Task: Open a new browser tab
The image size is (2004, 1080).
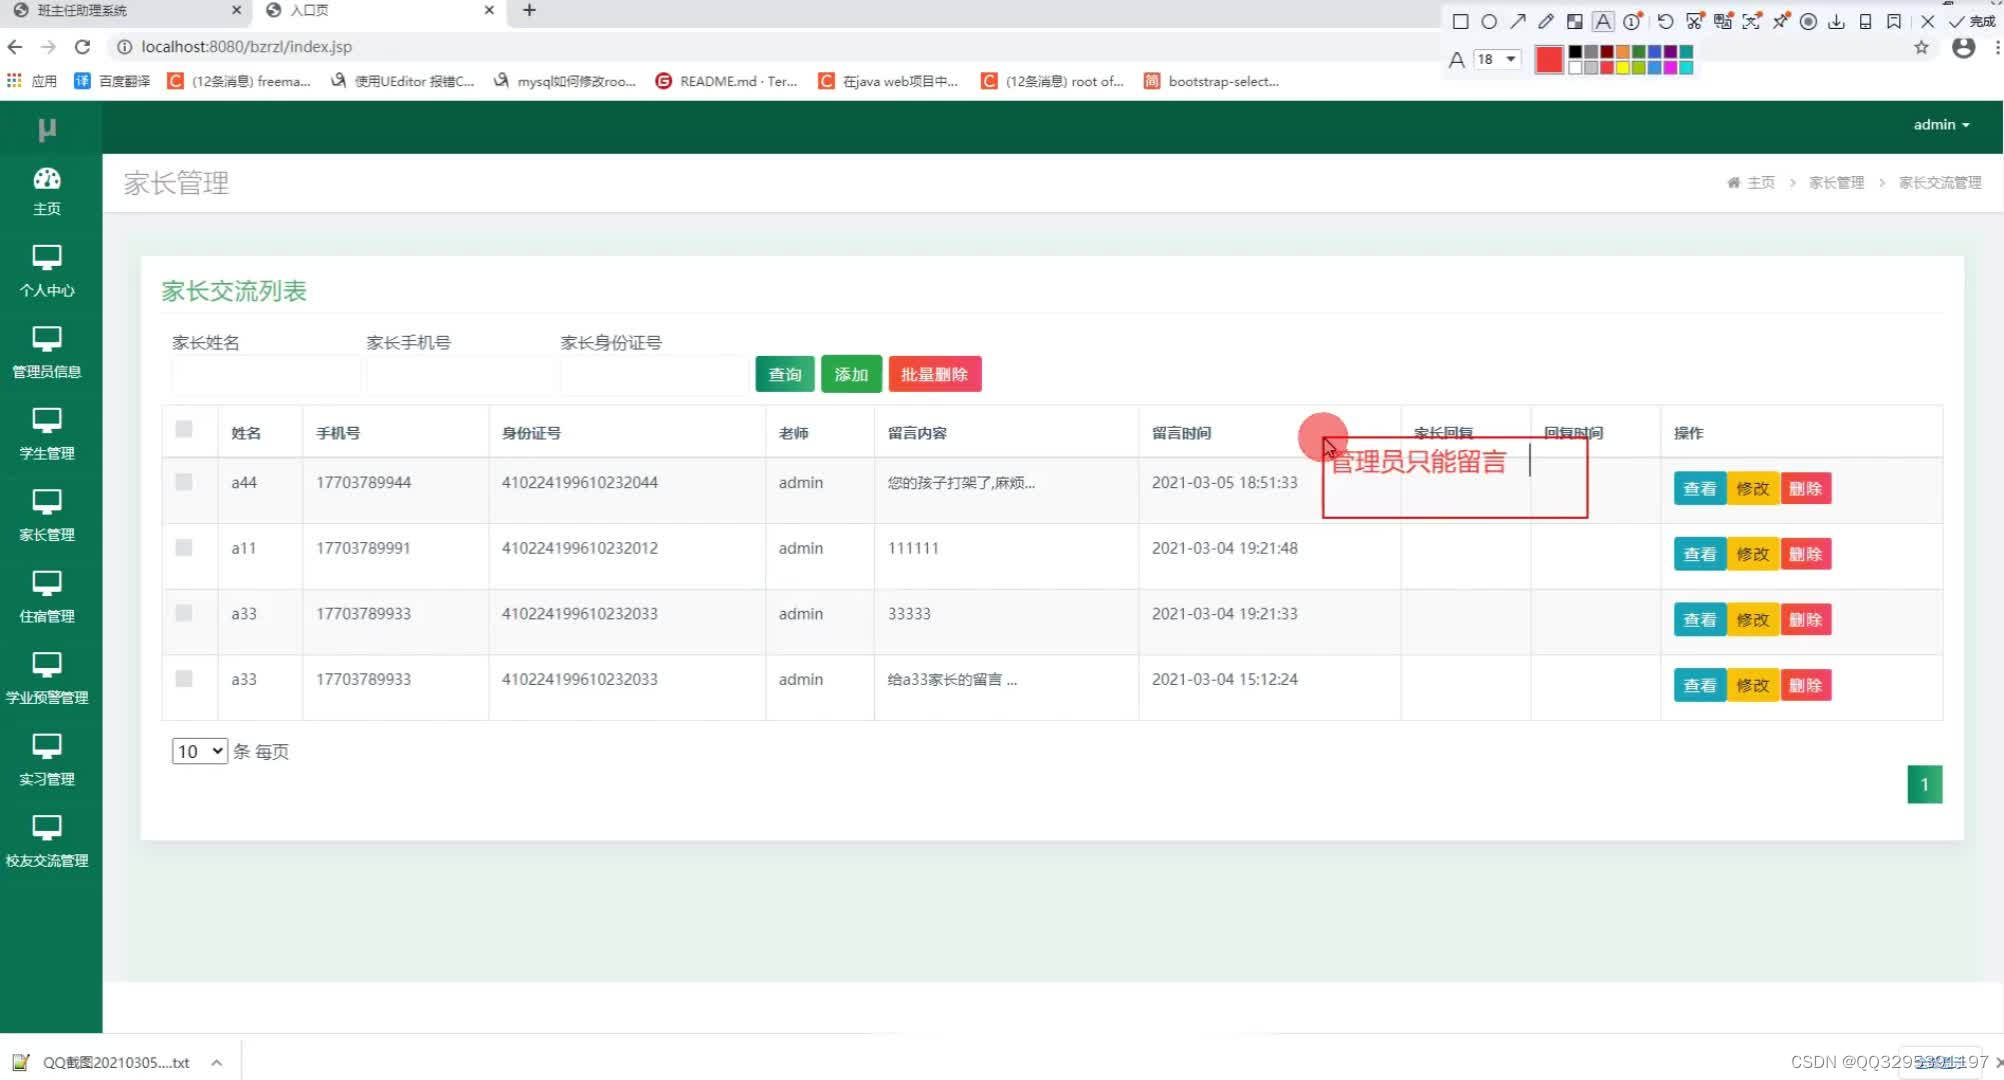Action: [530, 10]
